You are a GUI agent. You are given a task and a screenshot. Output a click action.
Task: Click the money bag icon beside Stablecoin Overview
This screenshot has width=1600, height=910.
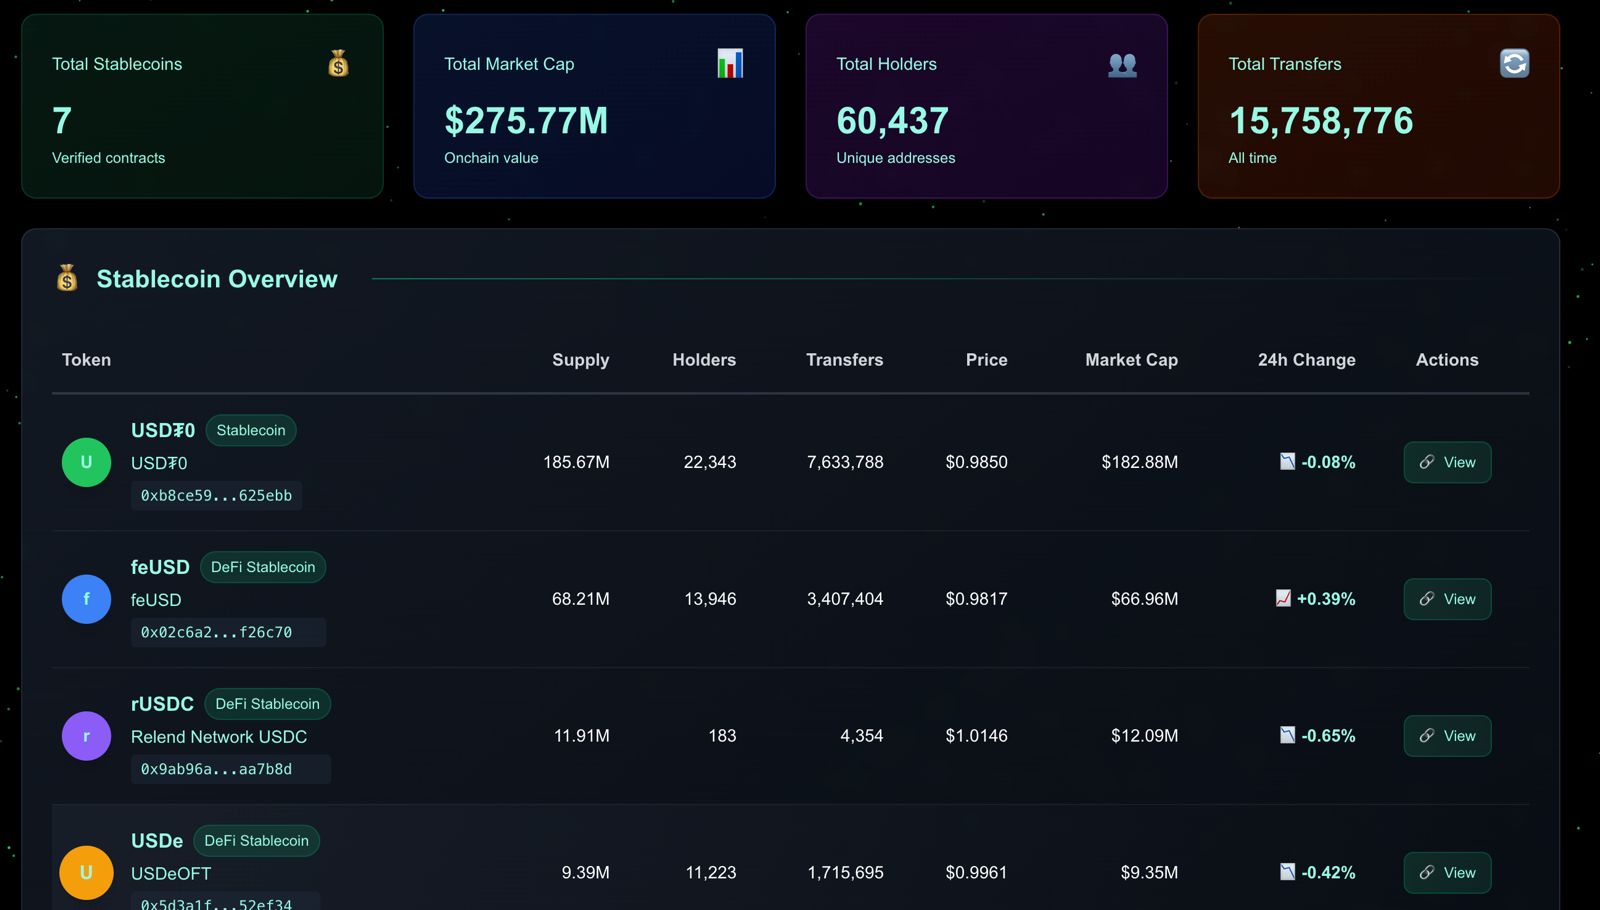point(67,278)
